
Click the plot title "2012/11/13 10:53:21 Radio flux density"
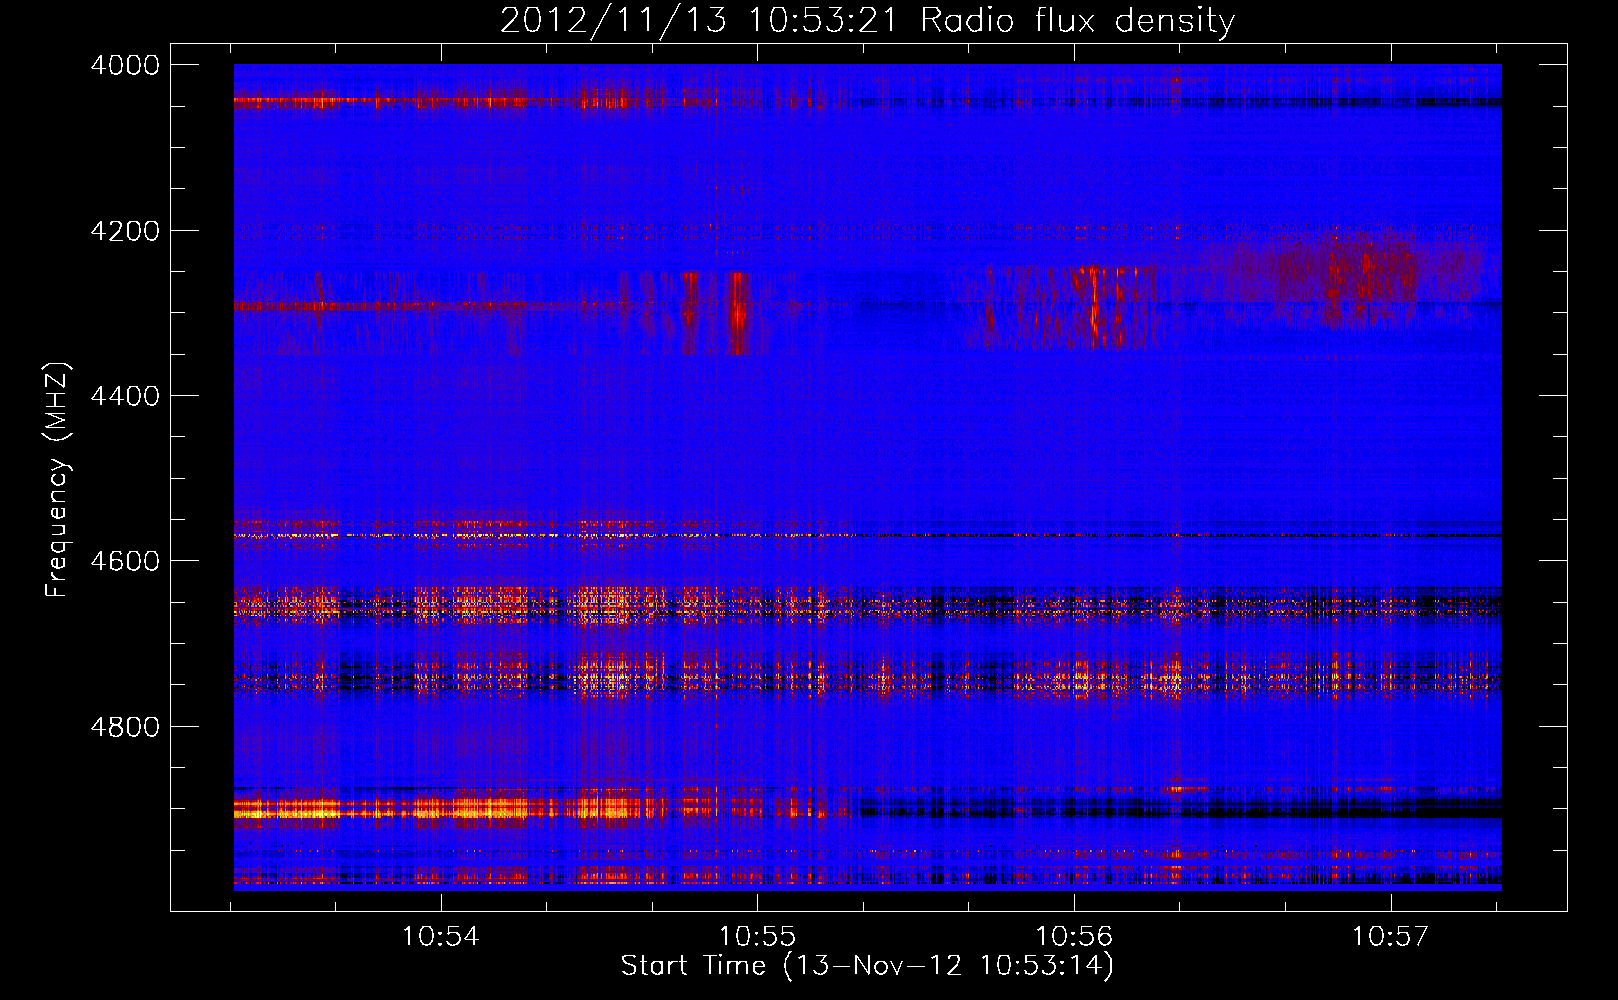click(x=867, y=20)
